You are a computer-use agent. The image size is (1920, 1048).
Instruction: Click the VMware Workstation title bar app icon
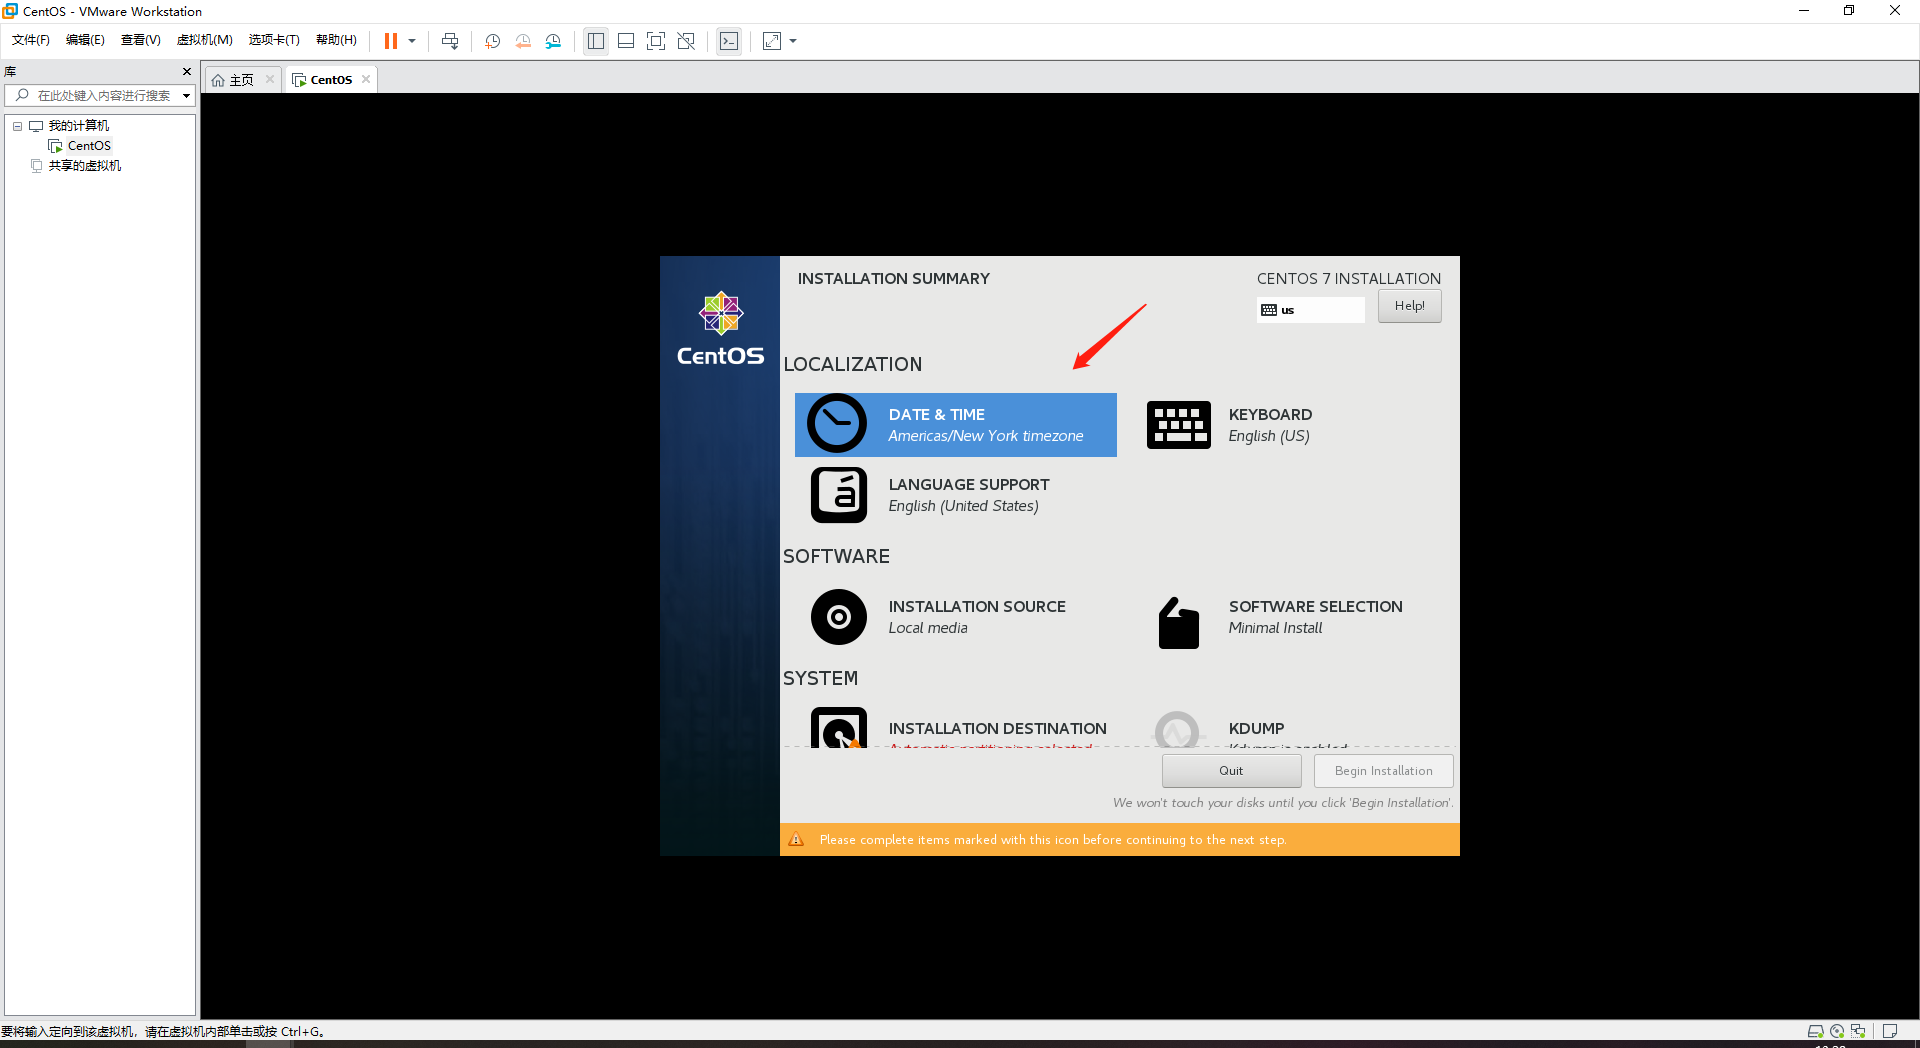point(10,11)
